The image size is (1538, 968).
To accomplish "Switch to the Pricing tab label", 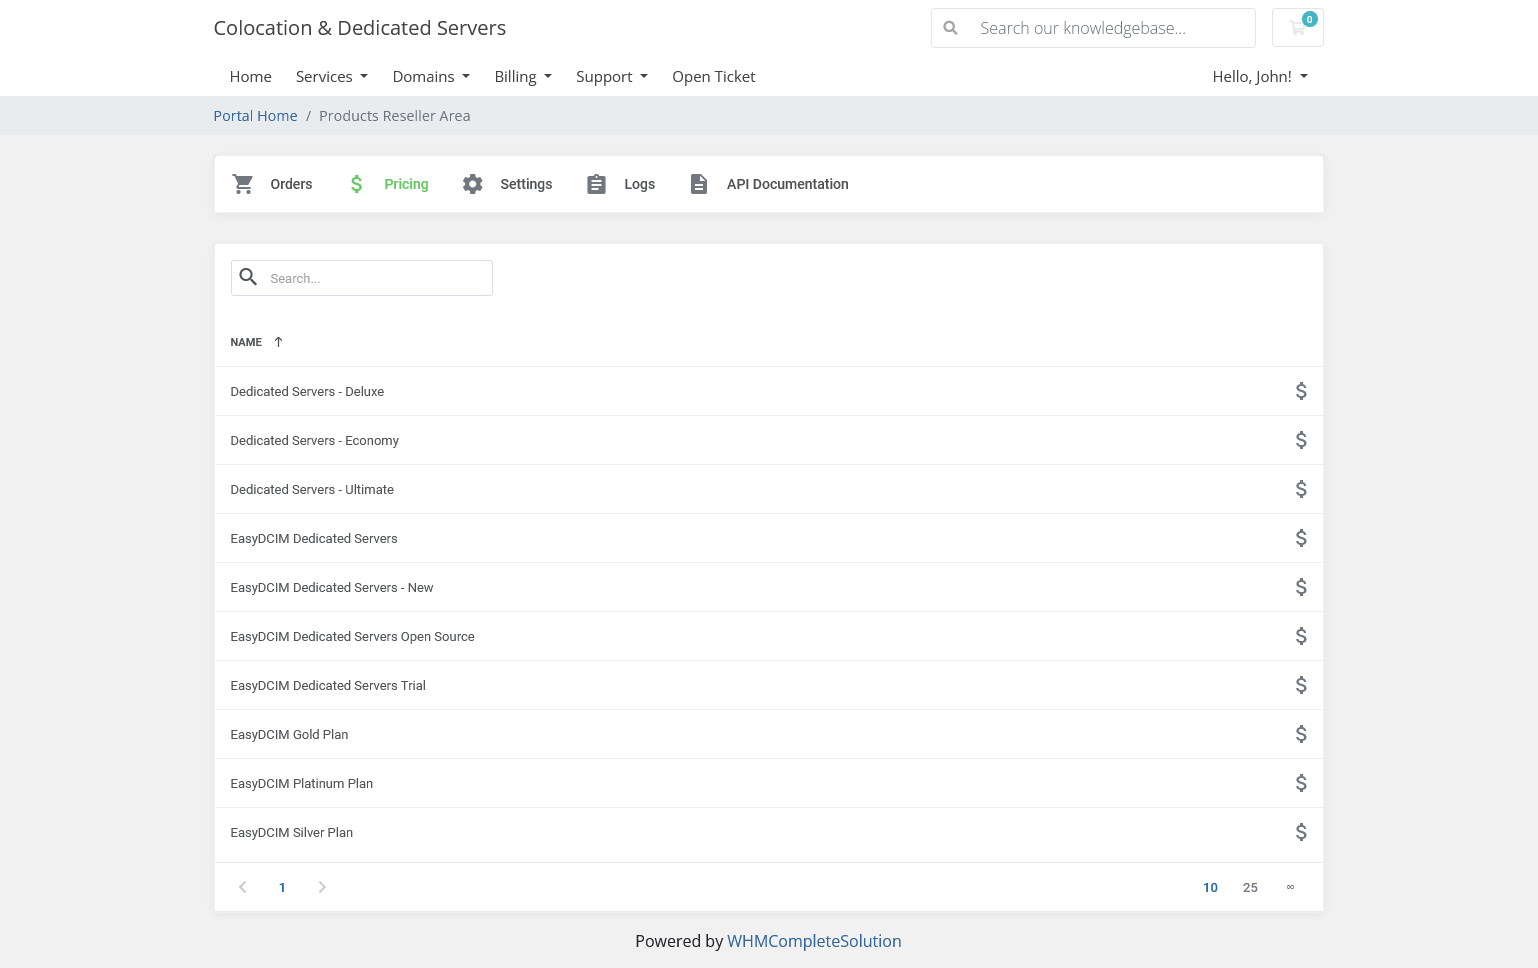I will pos(406,184).
